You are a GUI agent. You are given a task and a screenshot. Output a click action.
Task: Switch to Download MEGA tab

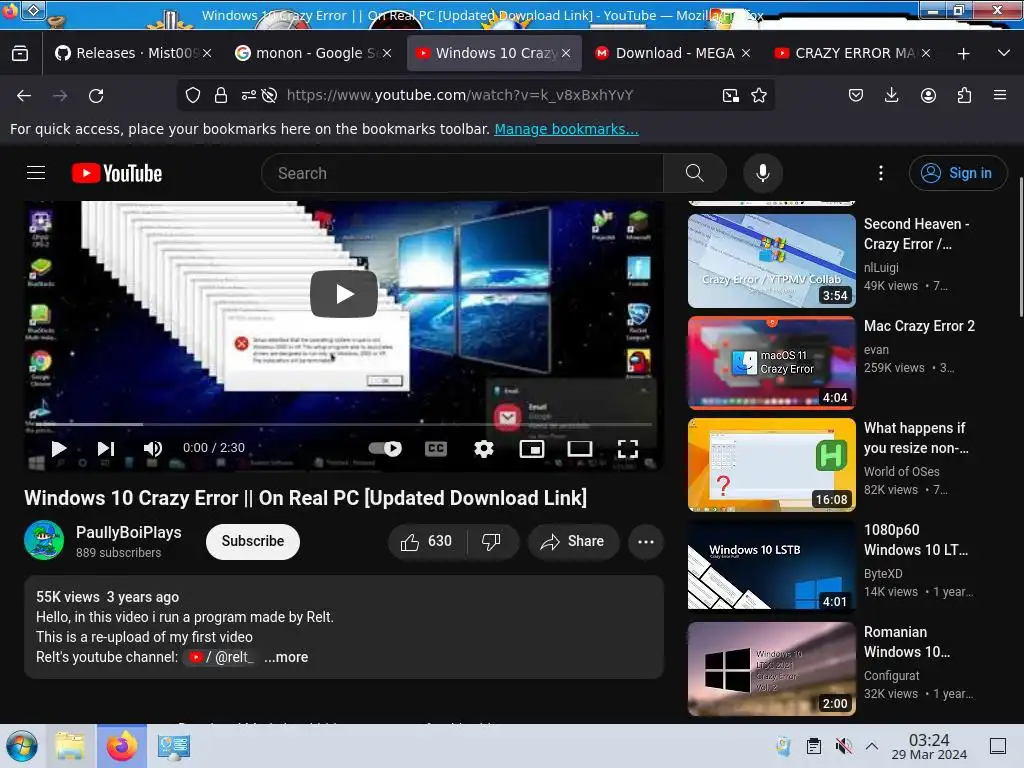click(x=673, y=53)
